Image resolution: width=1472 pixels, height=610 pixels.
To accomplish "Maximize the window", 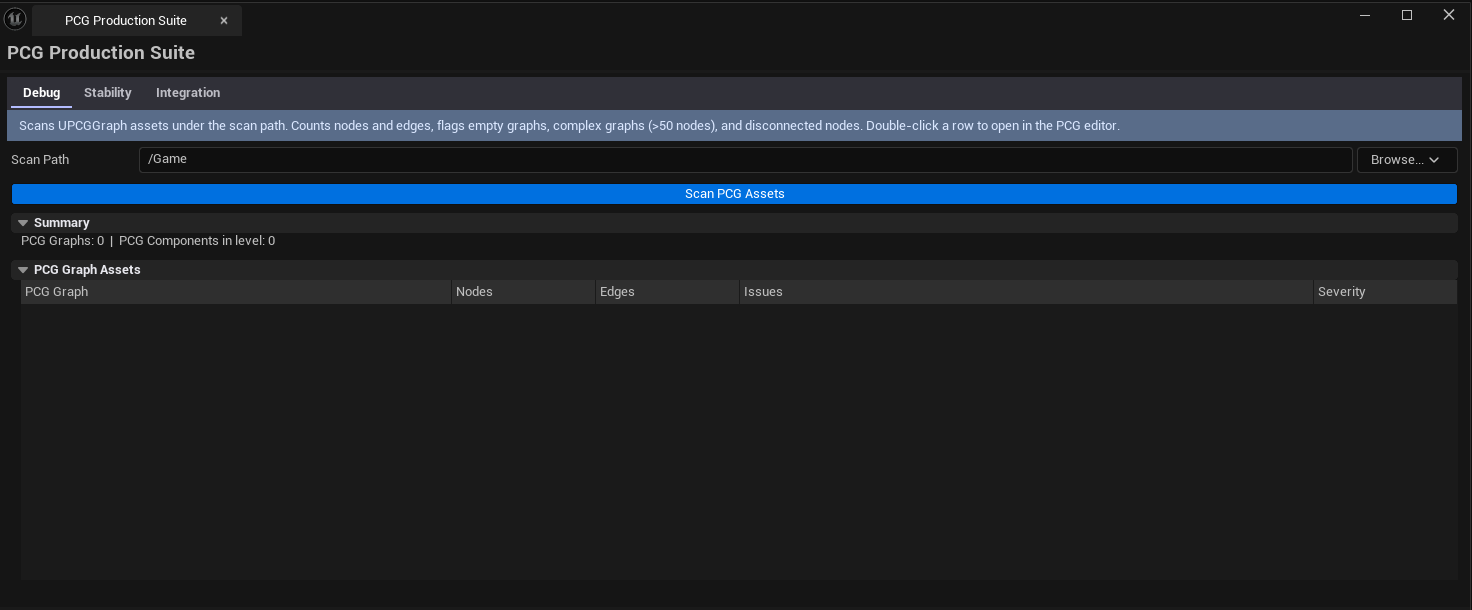I will 1407,15.
